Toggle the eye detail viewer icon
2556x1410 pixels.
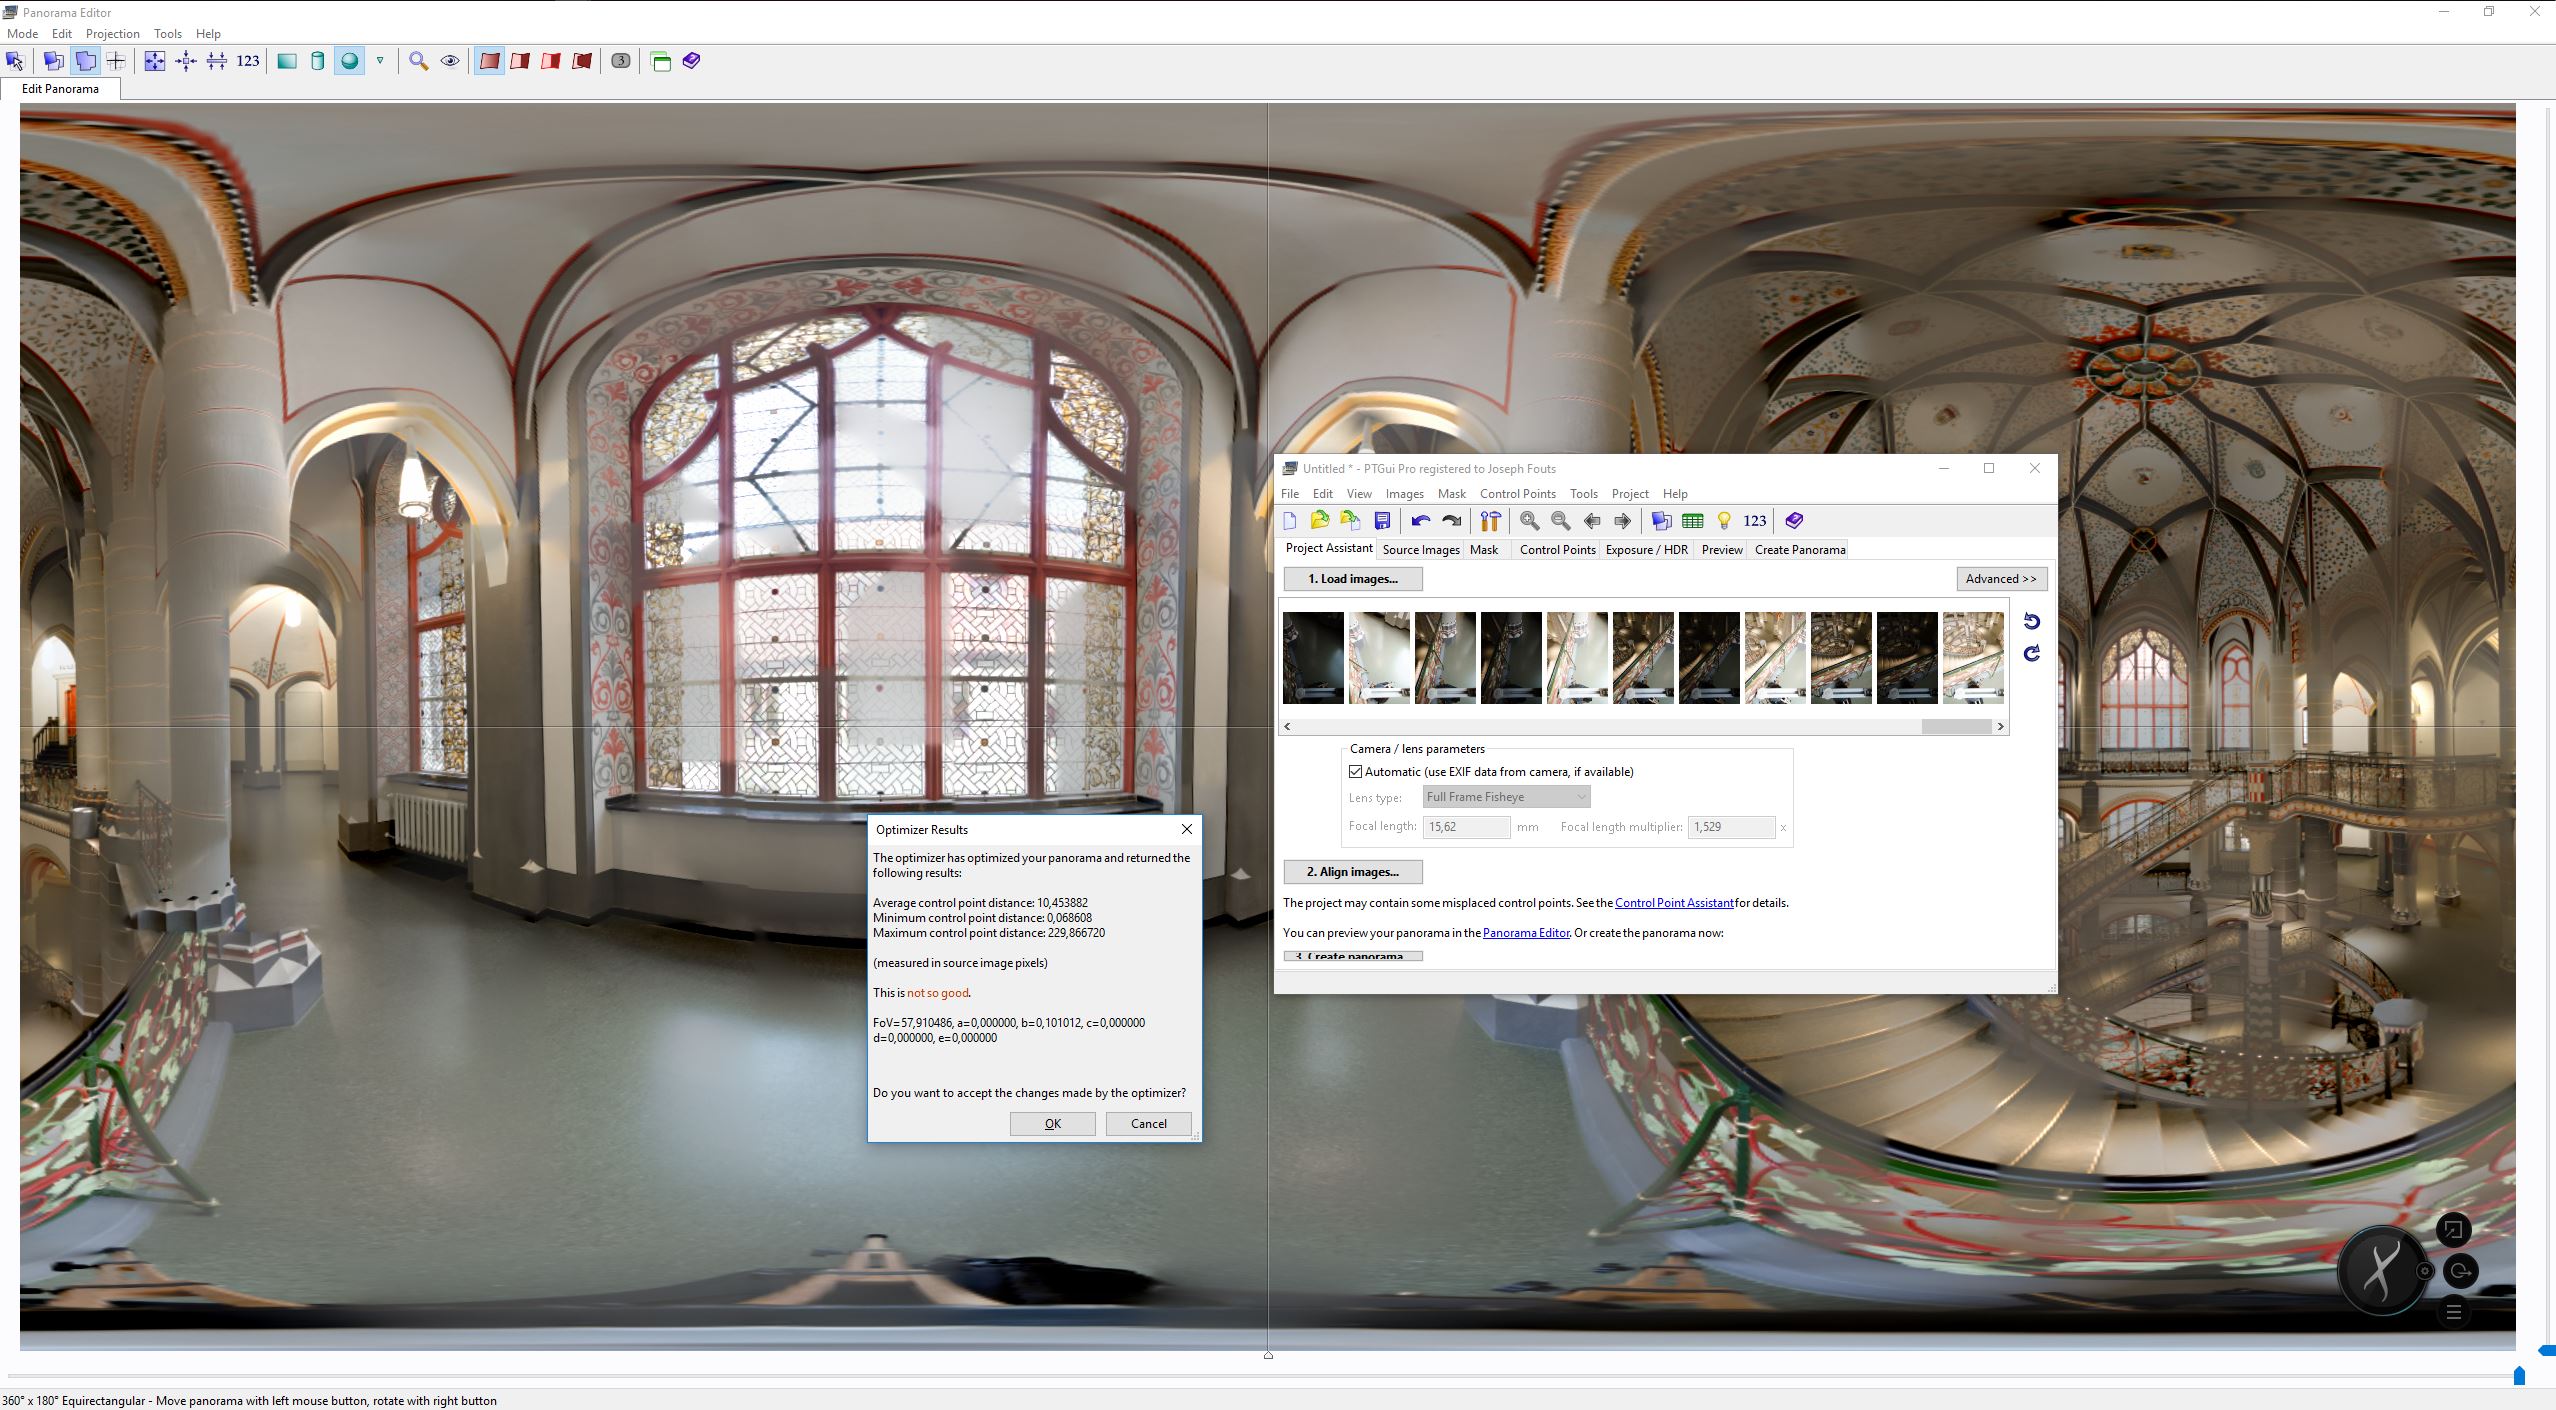[450, 61]
